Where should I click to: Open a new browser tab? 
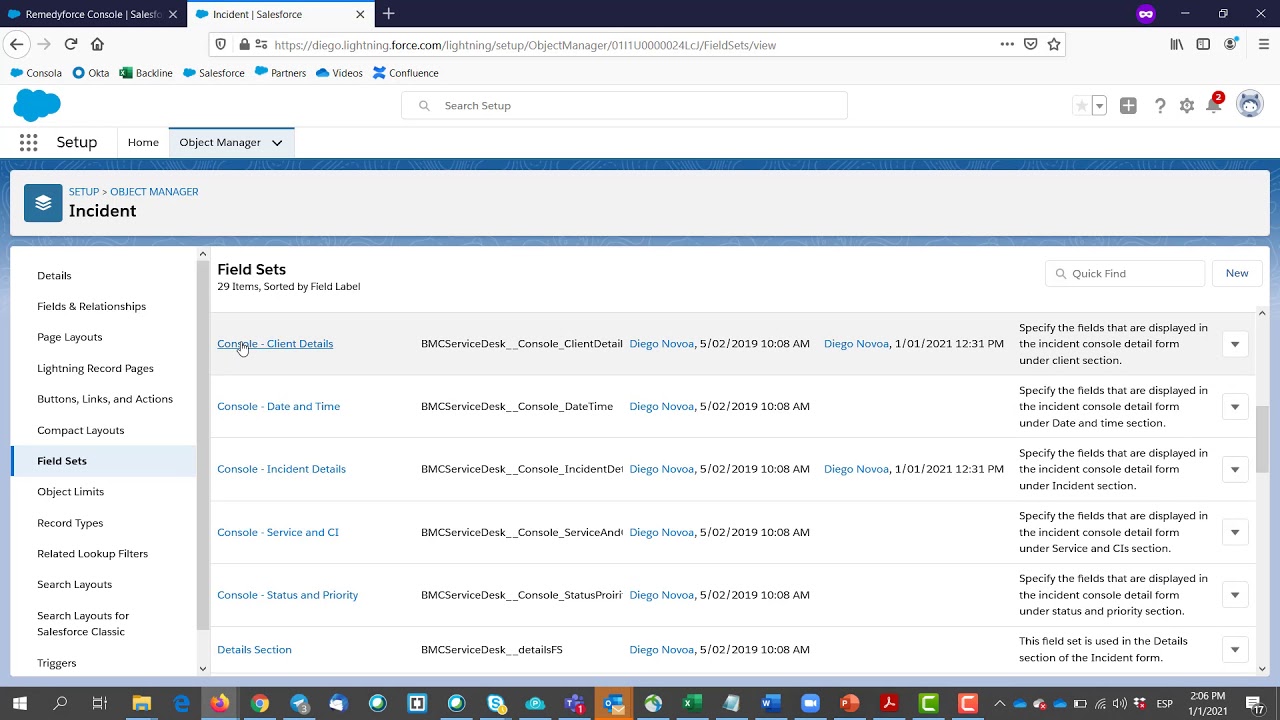pos(388,14)
